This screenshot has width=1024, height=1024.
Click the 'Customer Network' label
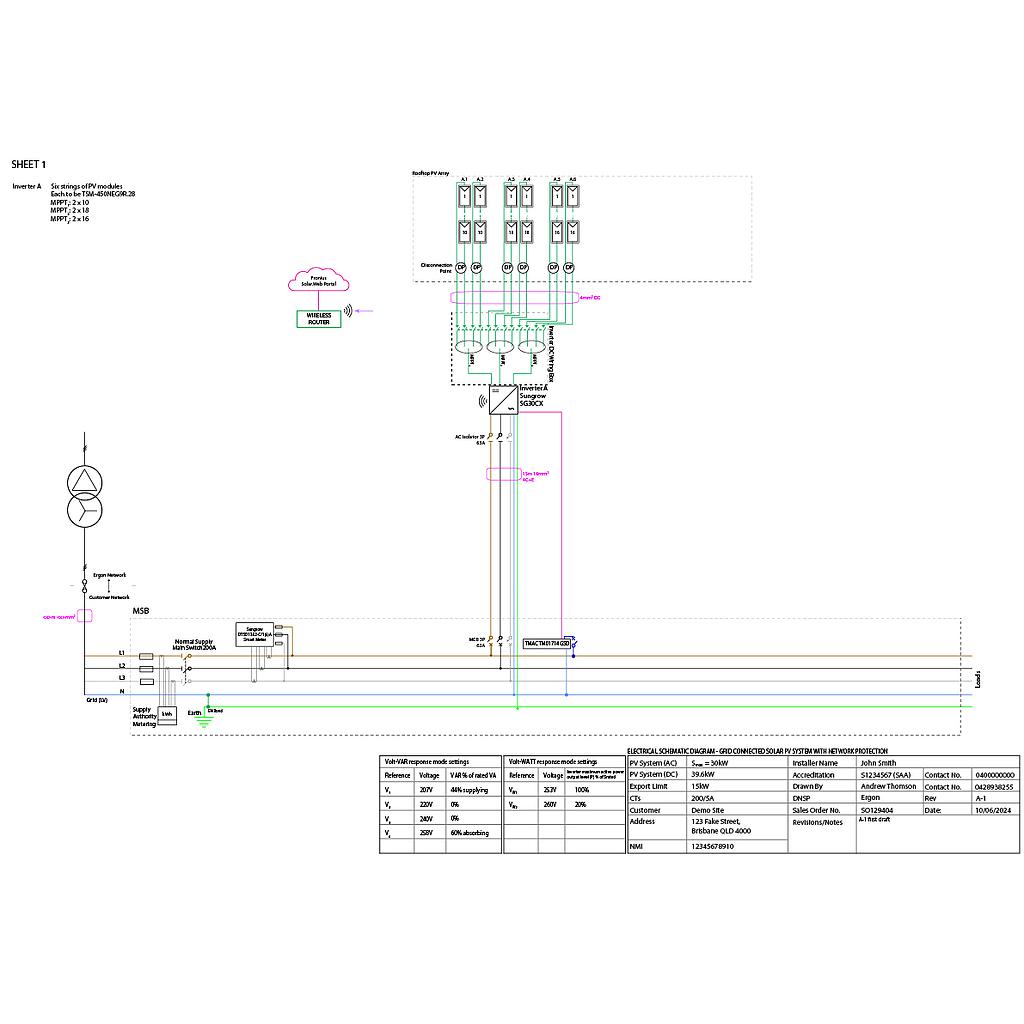tap(109, 598)
